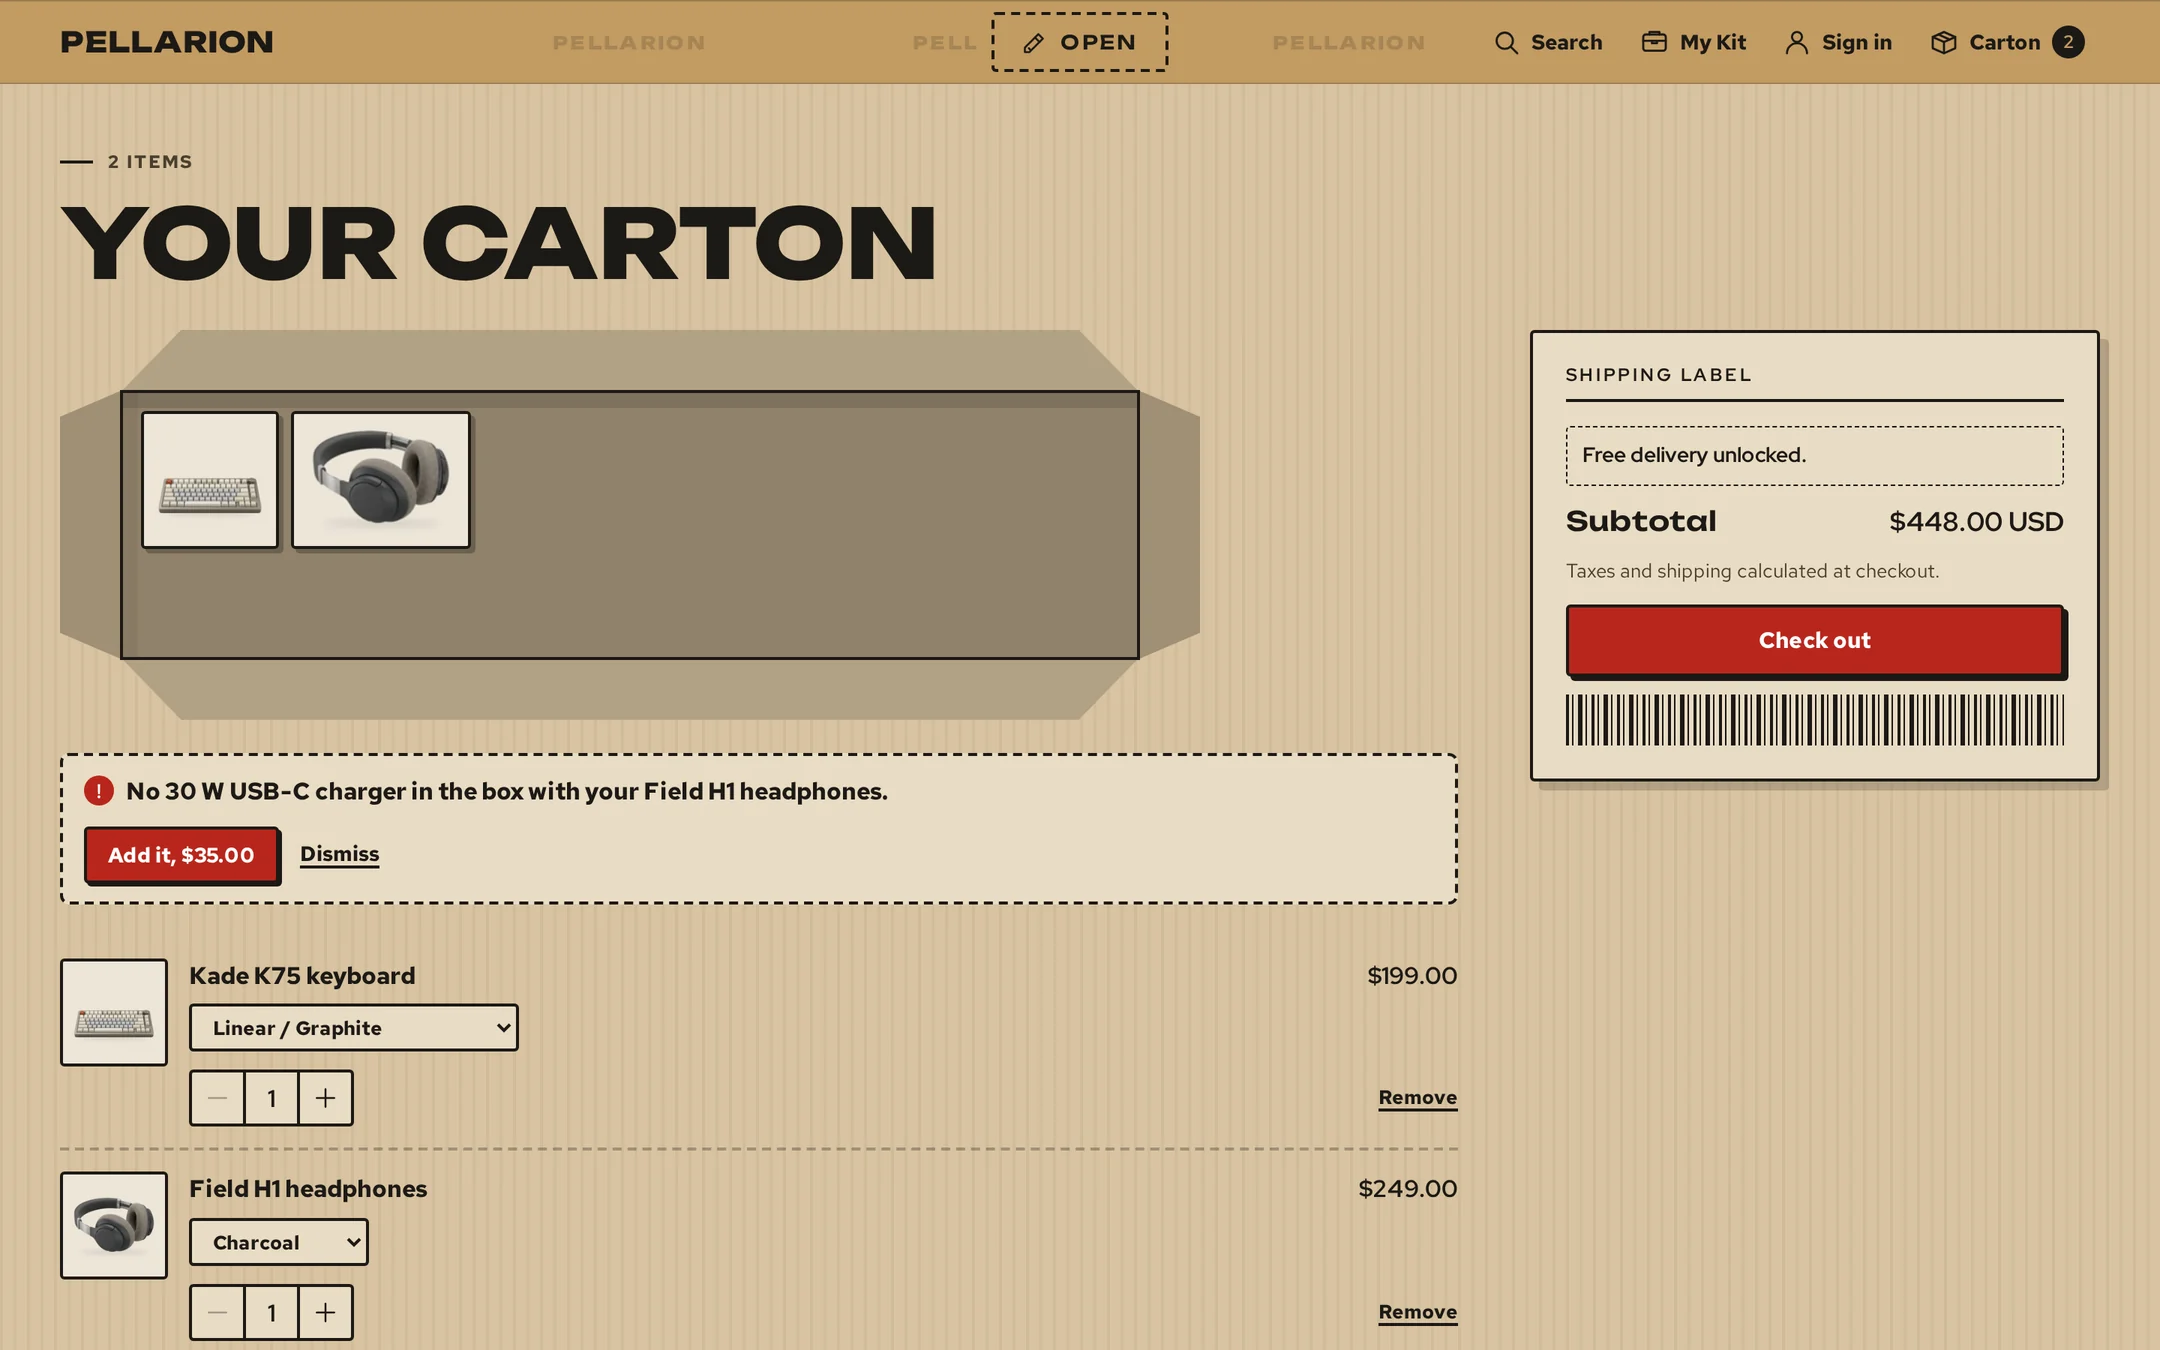The width and height of the screenshot is (2160, 1350).
Task: Increase Kade K75 keyboard quantity
Action: [x=325, y=1098]
